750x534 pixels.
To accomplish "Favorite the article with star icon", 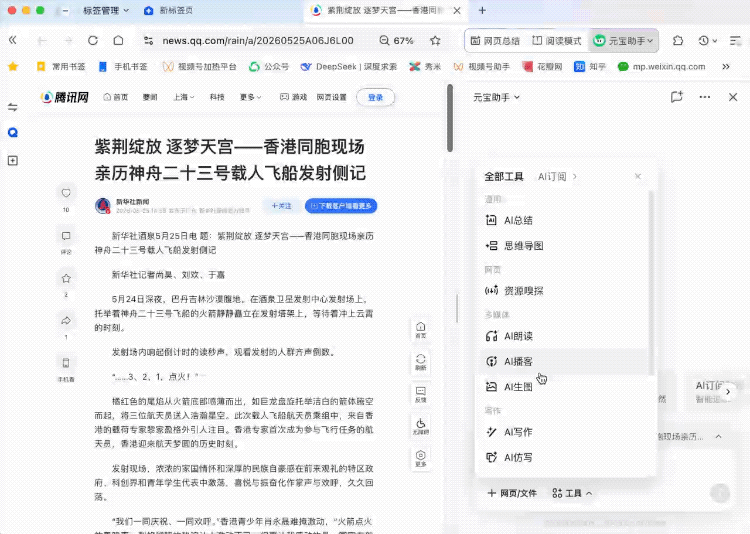I will (x=66, y=278).
